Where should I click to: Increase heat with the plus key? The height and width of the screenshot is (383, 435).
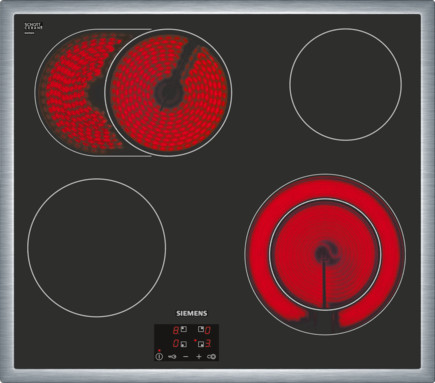click(x=199, y=357)
